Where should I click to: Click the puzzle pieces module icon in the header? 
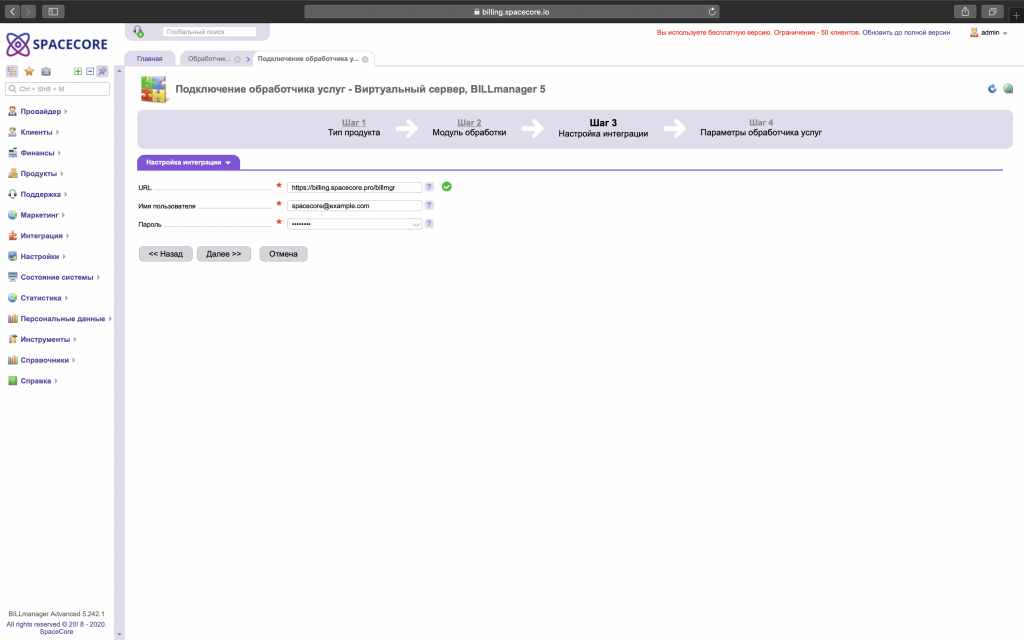point(154,89)
